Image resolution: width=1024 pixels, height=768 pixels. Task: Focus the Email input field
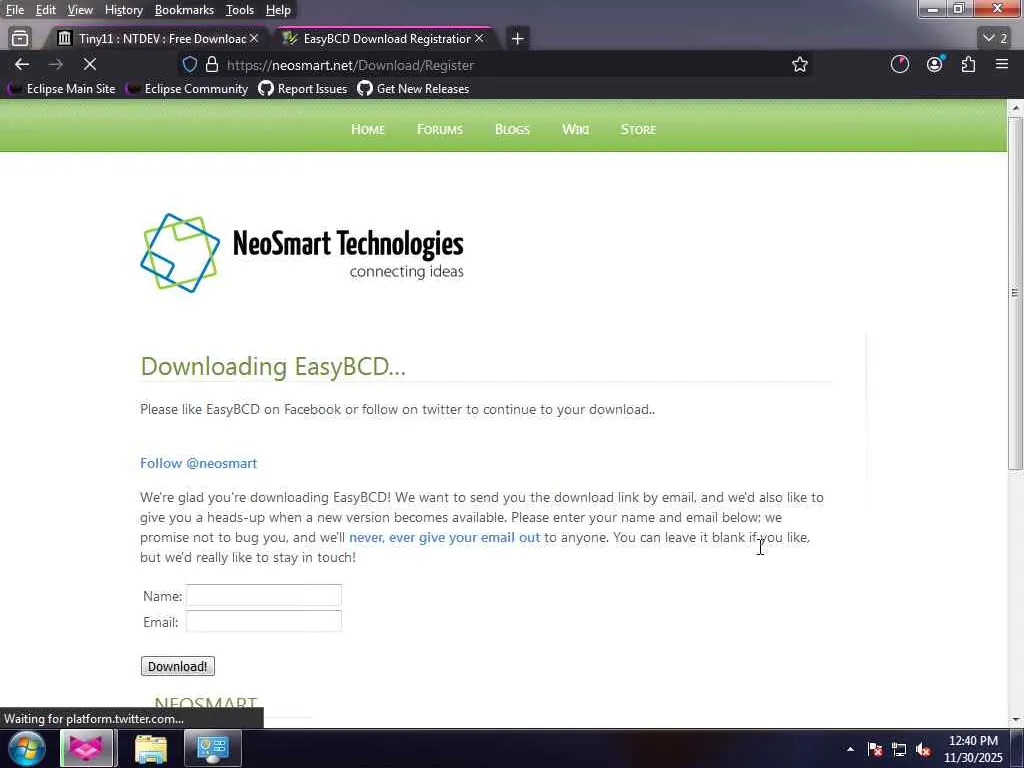tap(264, 621)
